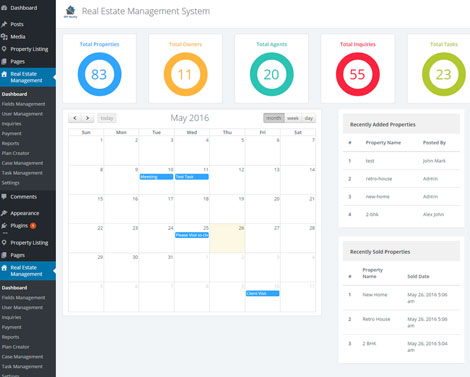
Task: Open Posts via the pin icon
Action: click(x=4, y=24)
